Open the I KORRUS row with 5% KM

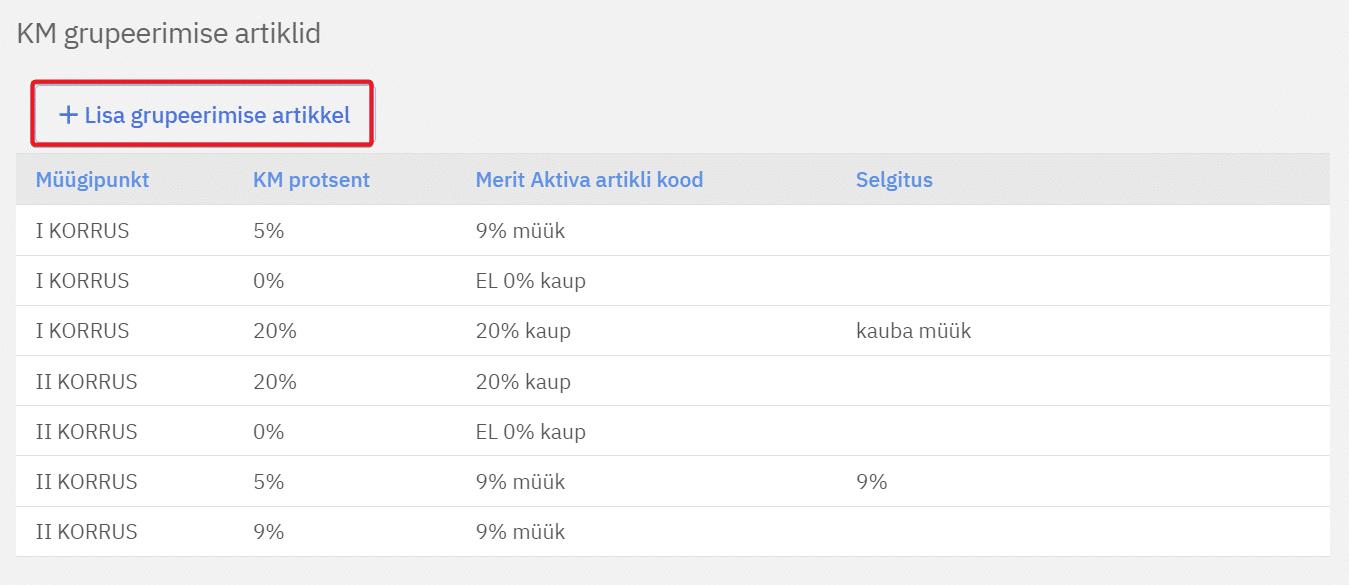(x=82, y=231)
